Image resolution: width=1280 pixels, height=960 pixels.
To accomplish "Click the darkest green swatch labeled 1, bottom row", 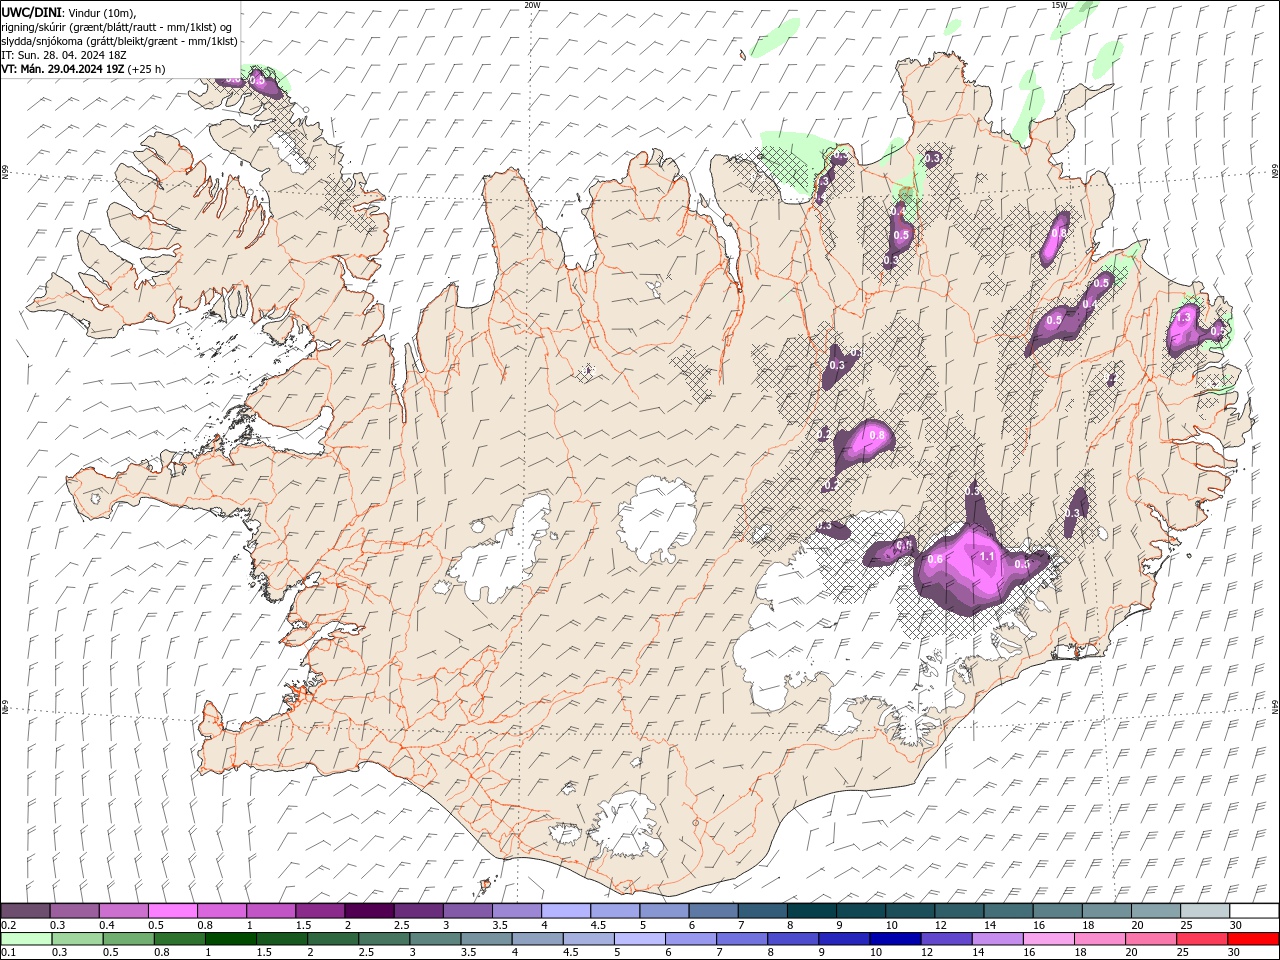I will pos(230,939).
